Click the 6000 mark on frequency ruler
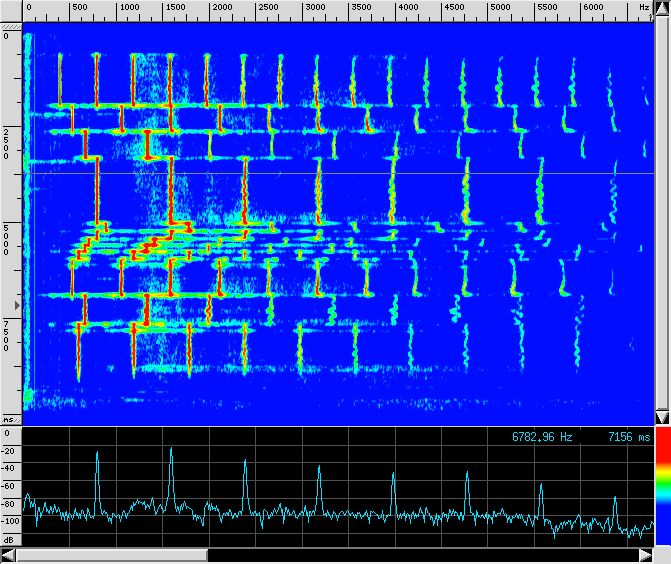 [x=592, y=8]
